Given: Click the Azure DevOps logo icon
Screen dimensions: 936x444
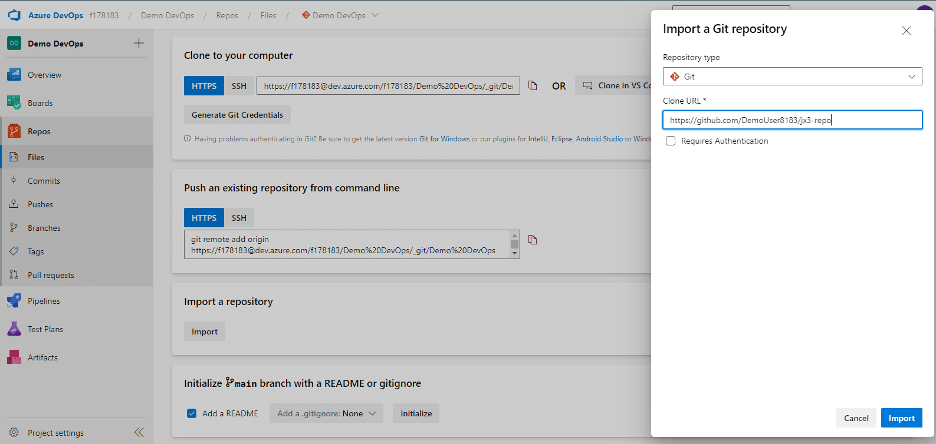Looking at the screenshot, I should click(14, 15).
